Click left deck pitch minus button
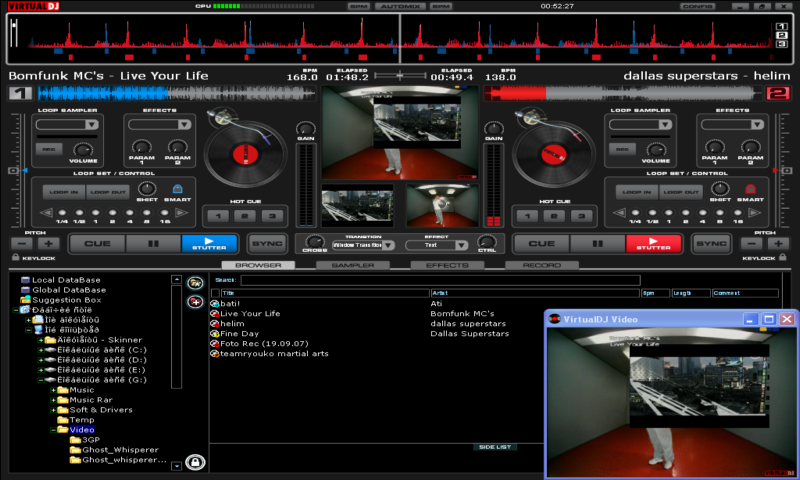This screenshot has height=480, width=800. tap(22, 243)
